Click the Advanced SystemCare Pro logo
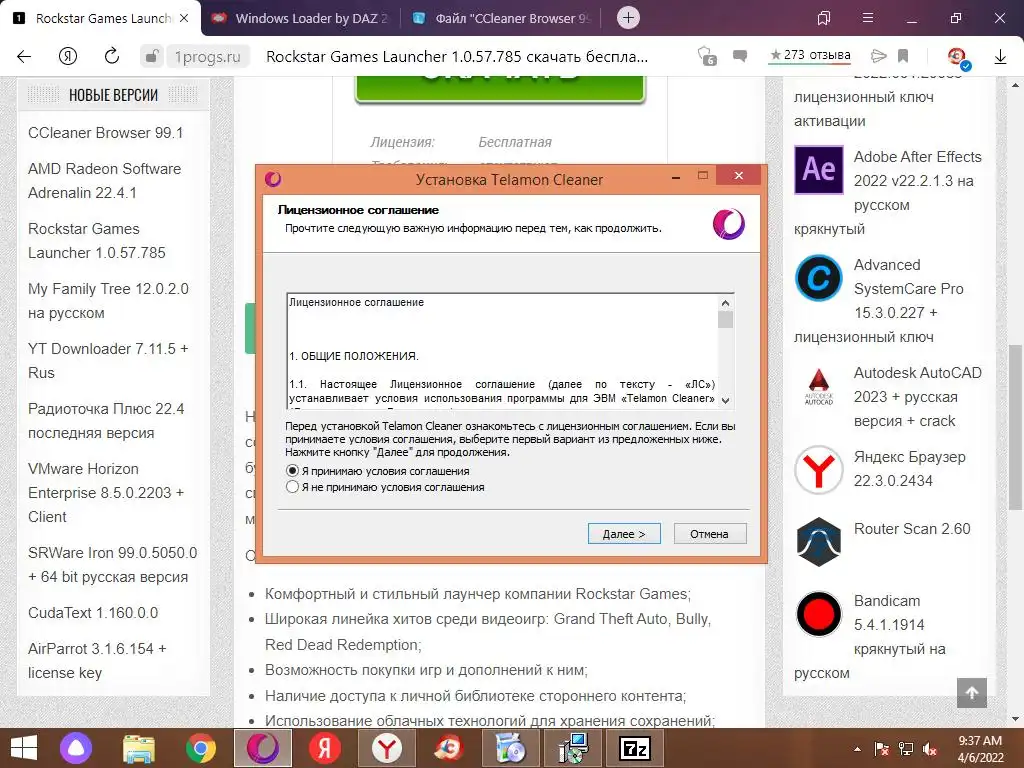This screenshot has height=768, width=1024. 818,278
